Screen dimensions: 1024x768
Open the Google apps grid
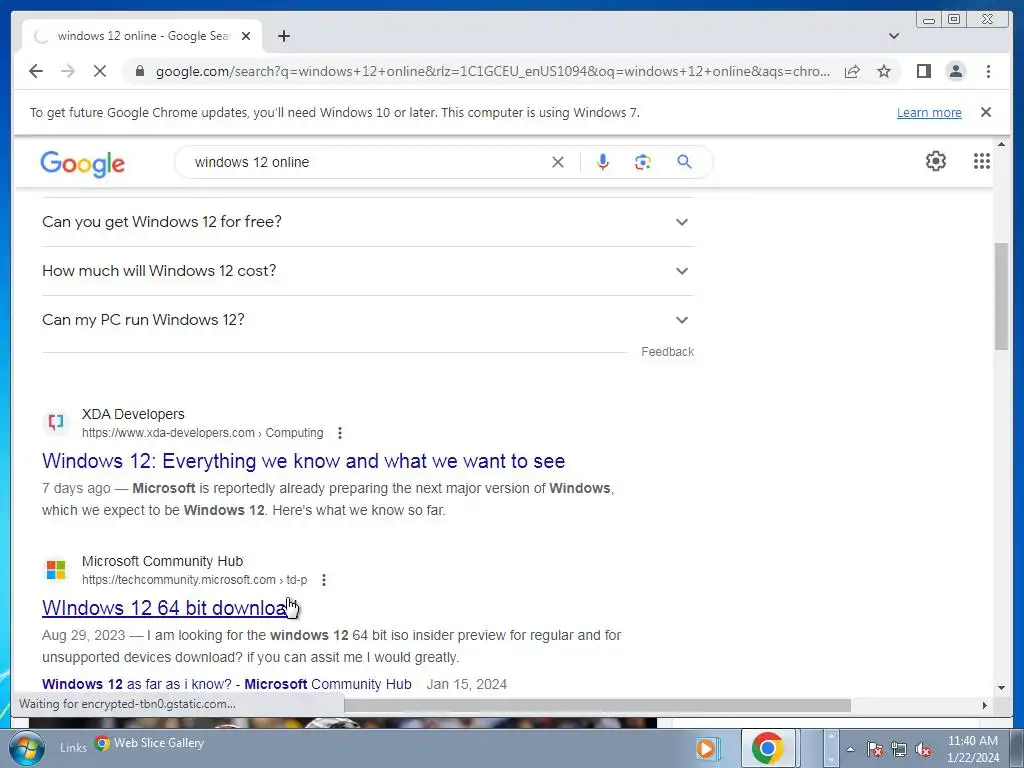tap(982, 161)
